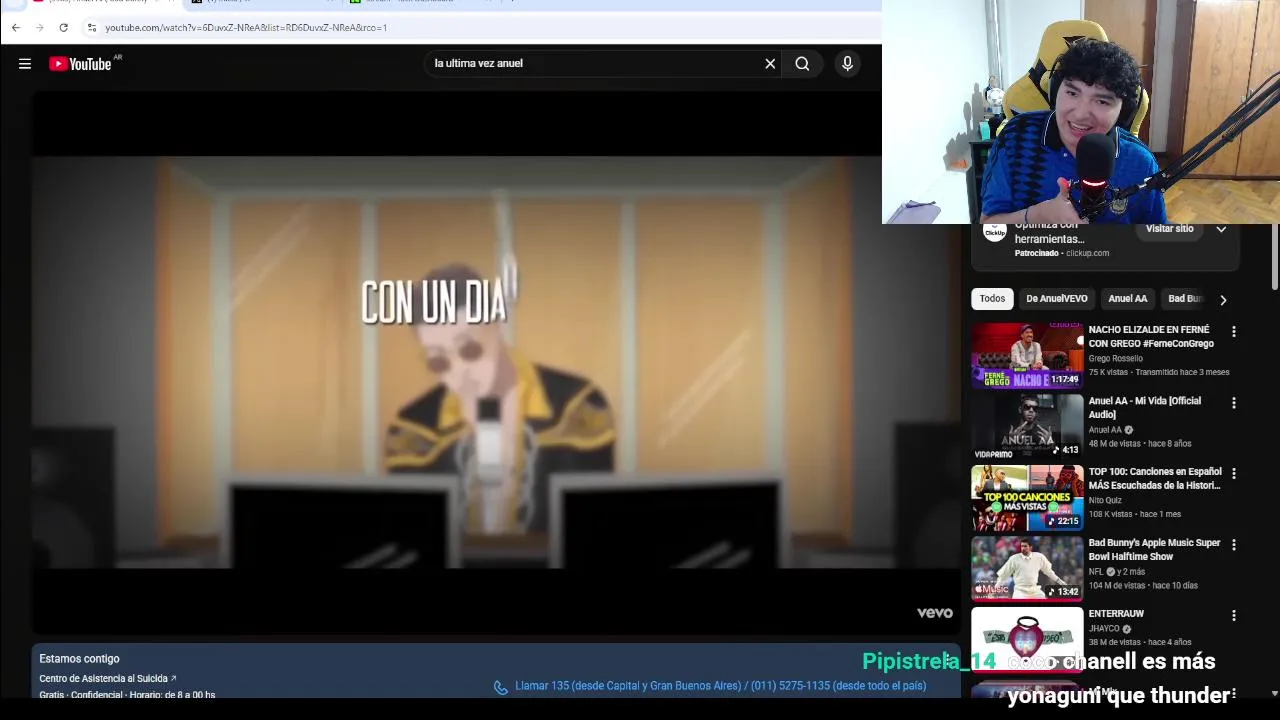Open the clickup.com sponsored link text
The image size is (1280, 720).
(1087, 253)
